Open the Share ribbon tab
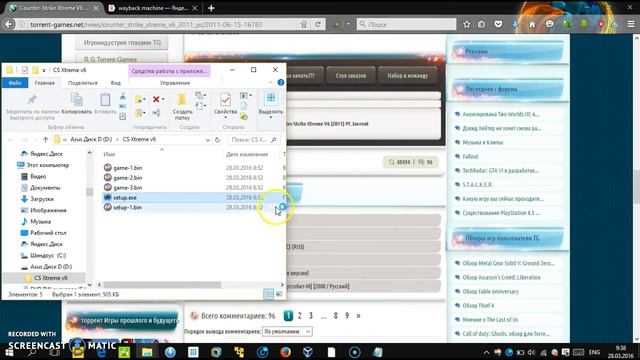The height and width of the screenshot is (360, 640). (x=83, y=82)
